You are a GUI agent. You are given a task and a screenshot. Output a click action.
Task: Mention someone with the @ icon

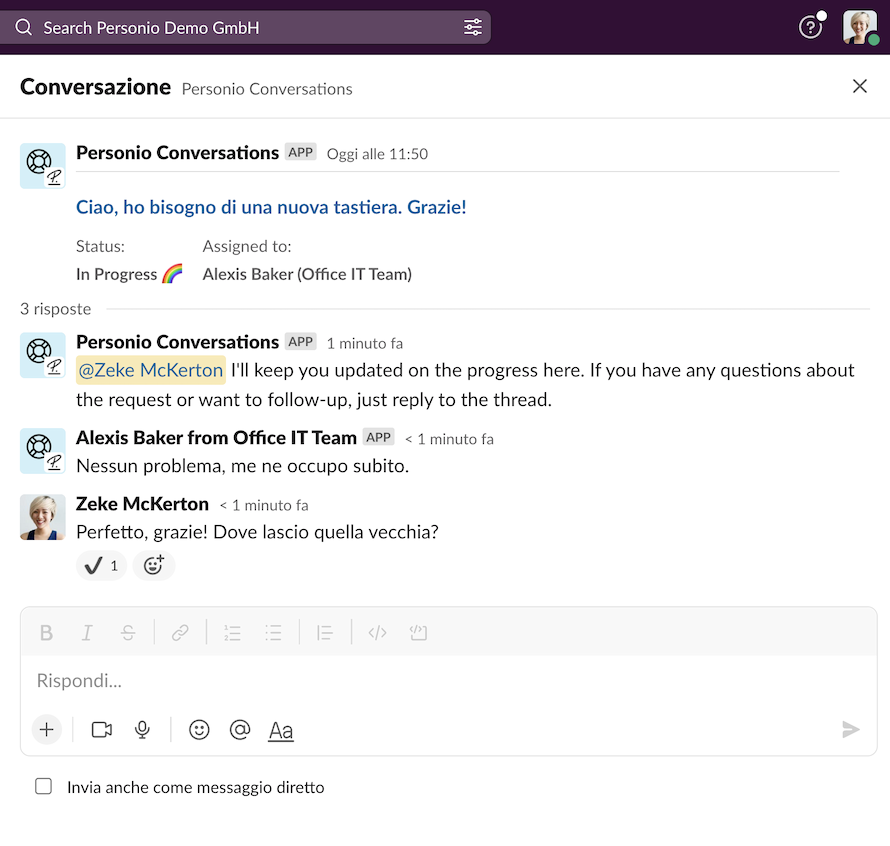point(240,730)
